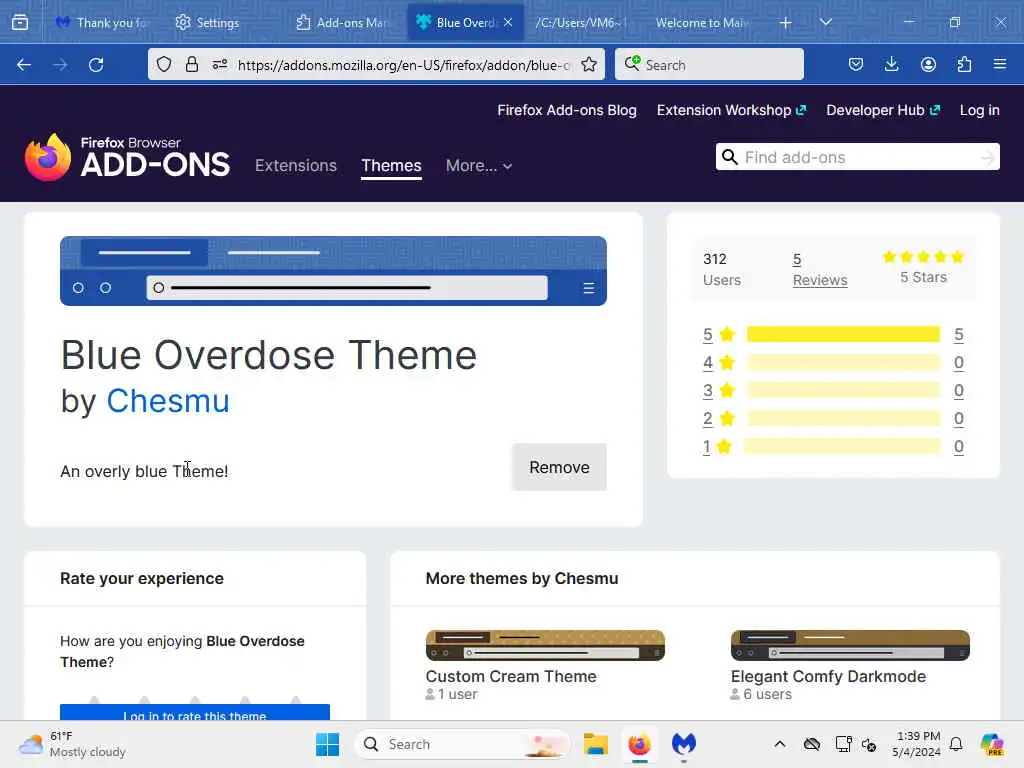The image size is (1024, 768).
Task: Click the Custom Cream Theme title
Action: click(511, 677)
